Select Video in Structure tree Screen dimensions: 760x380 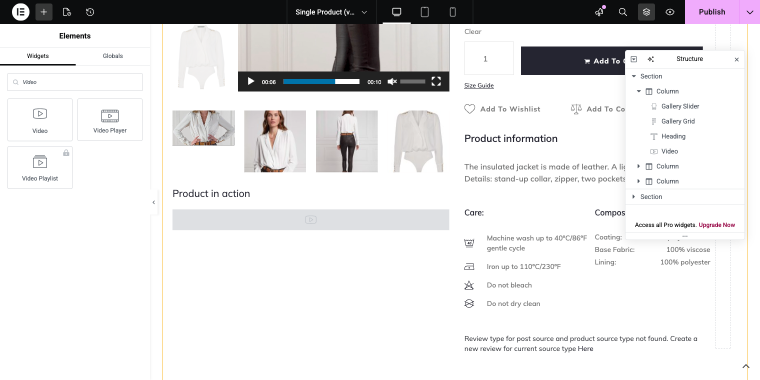pyautogui.click(x=669, y=151)
